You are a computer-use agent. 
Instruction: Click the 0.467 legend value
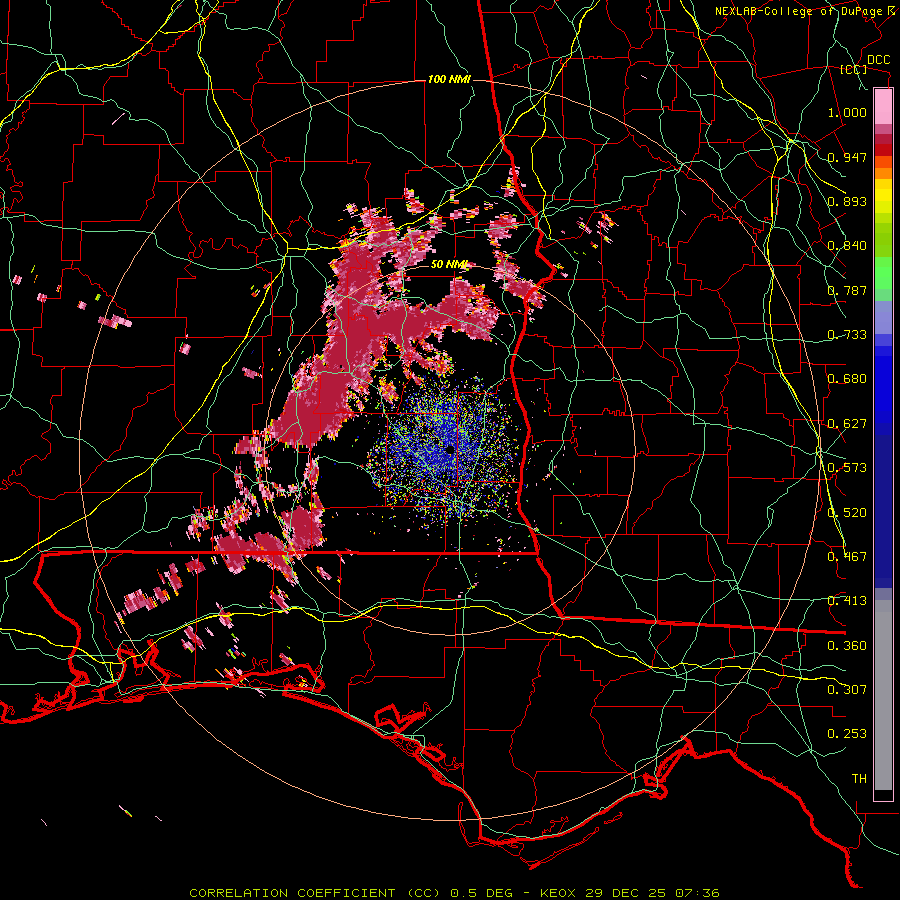coord(847,557)
